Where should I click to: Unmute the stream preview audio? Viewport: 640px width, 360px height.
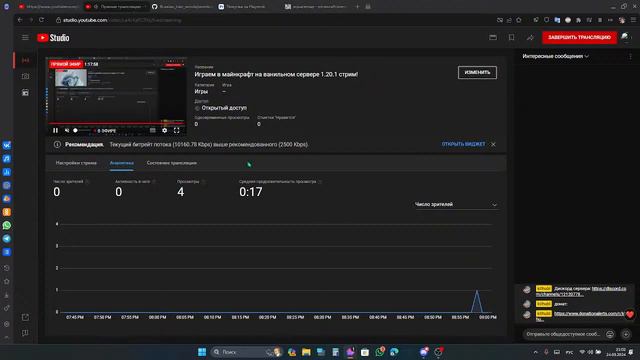(67, 131)
